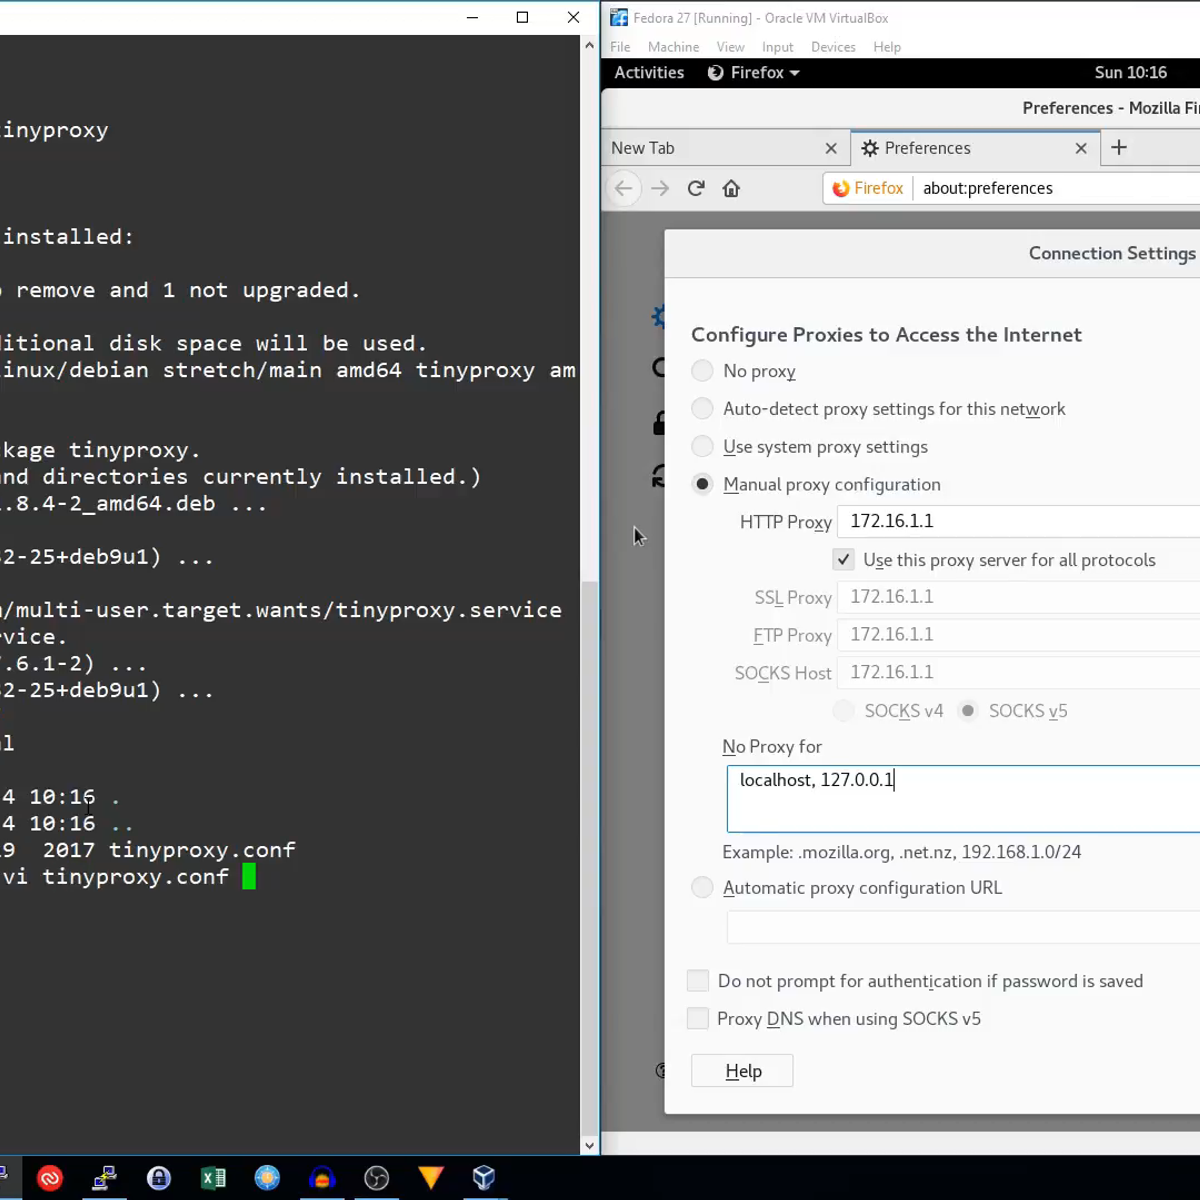Click the padlock app icon in the taskbar
Screen dimensions: 1200x1200
(x=159, y=1177)
